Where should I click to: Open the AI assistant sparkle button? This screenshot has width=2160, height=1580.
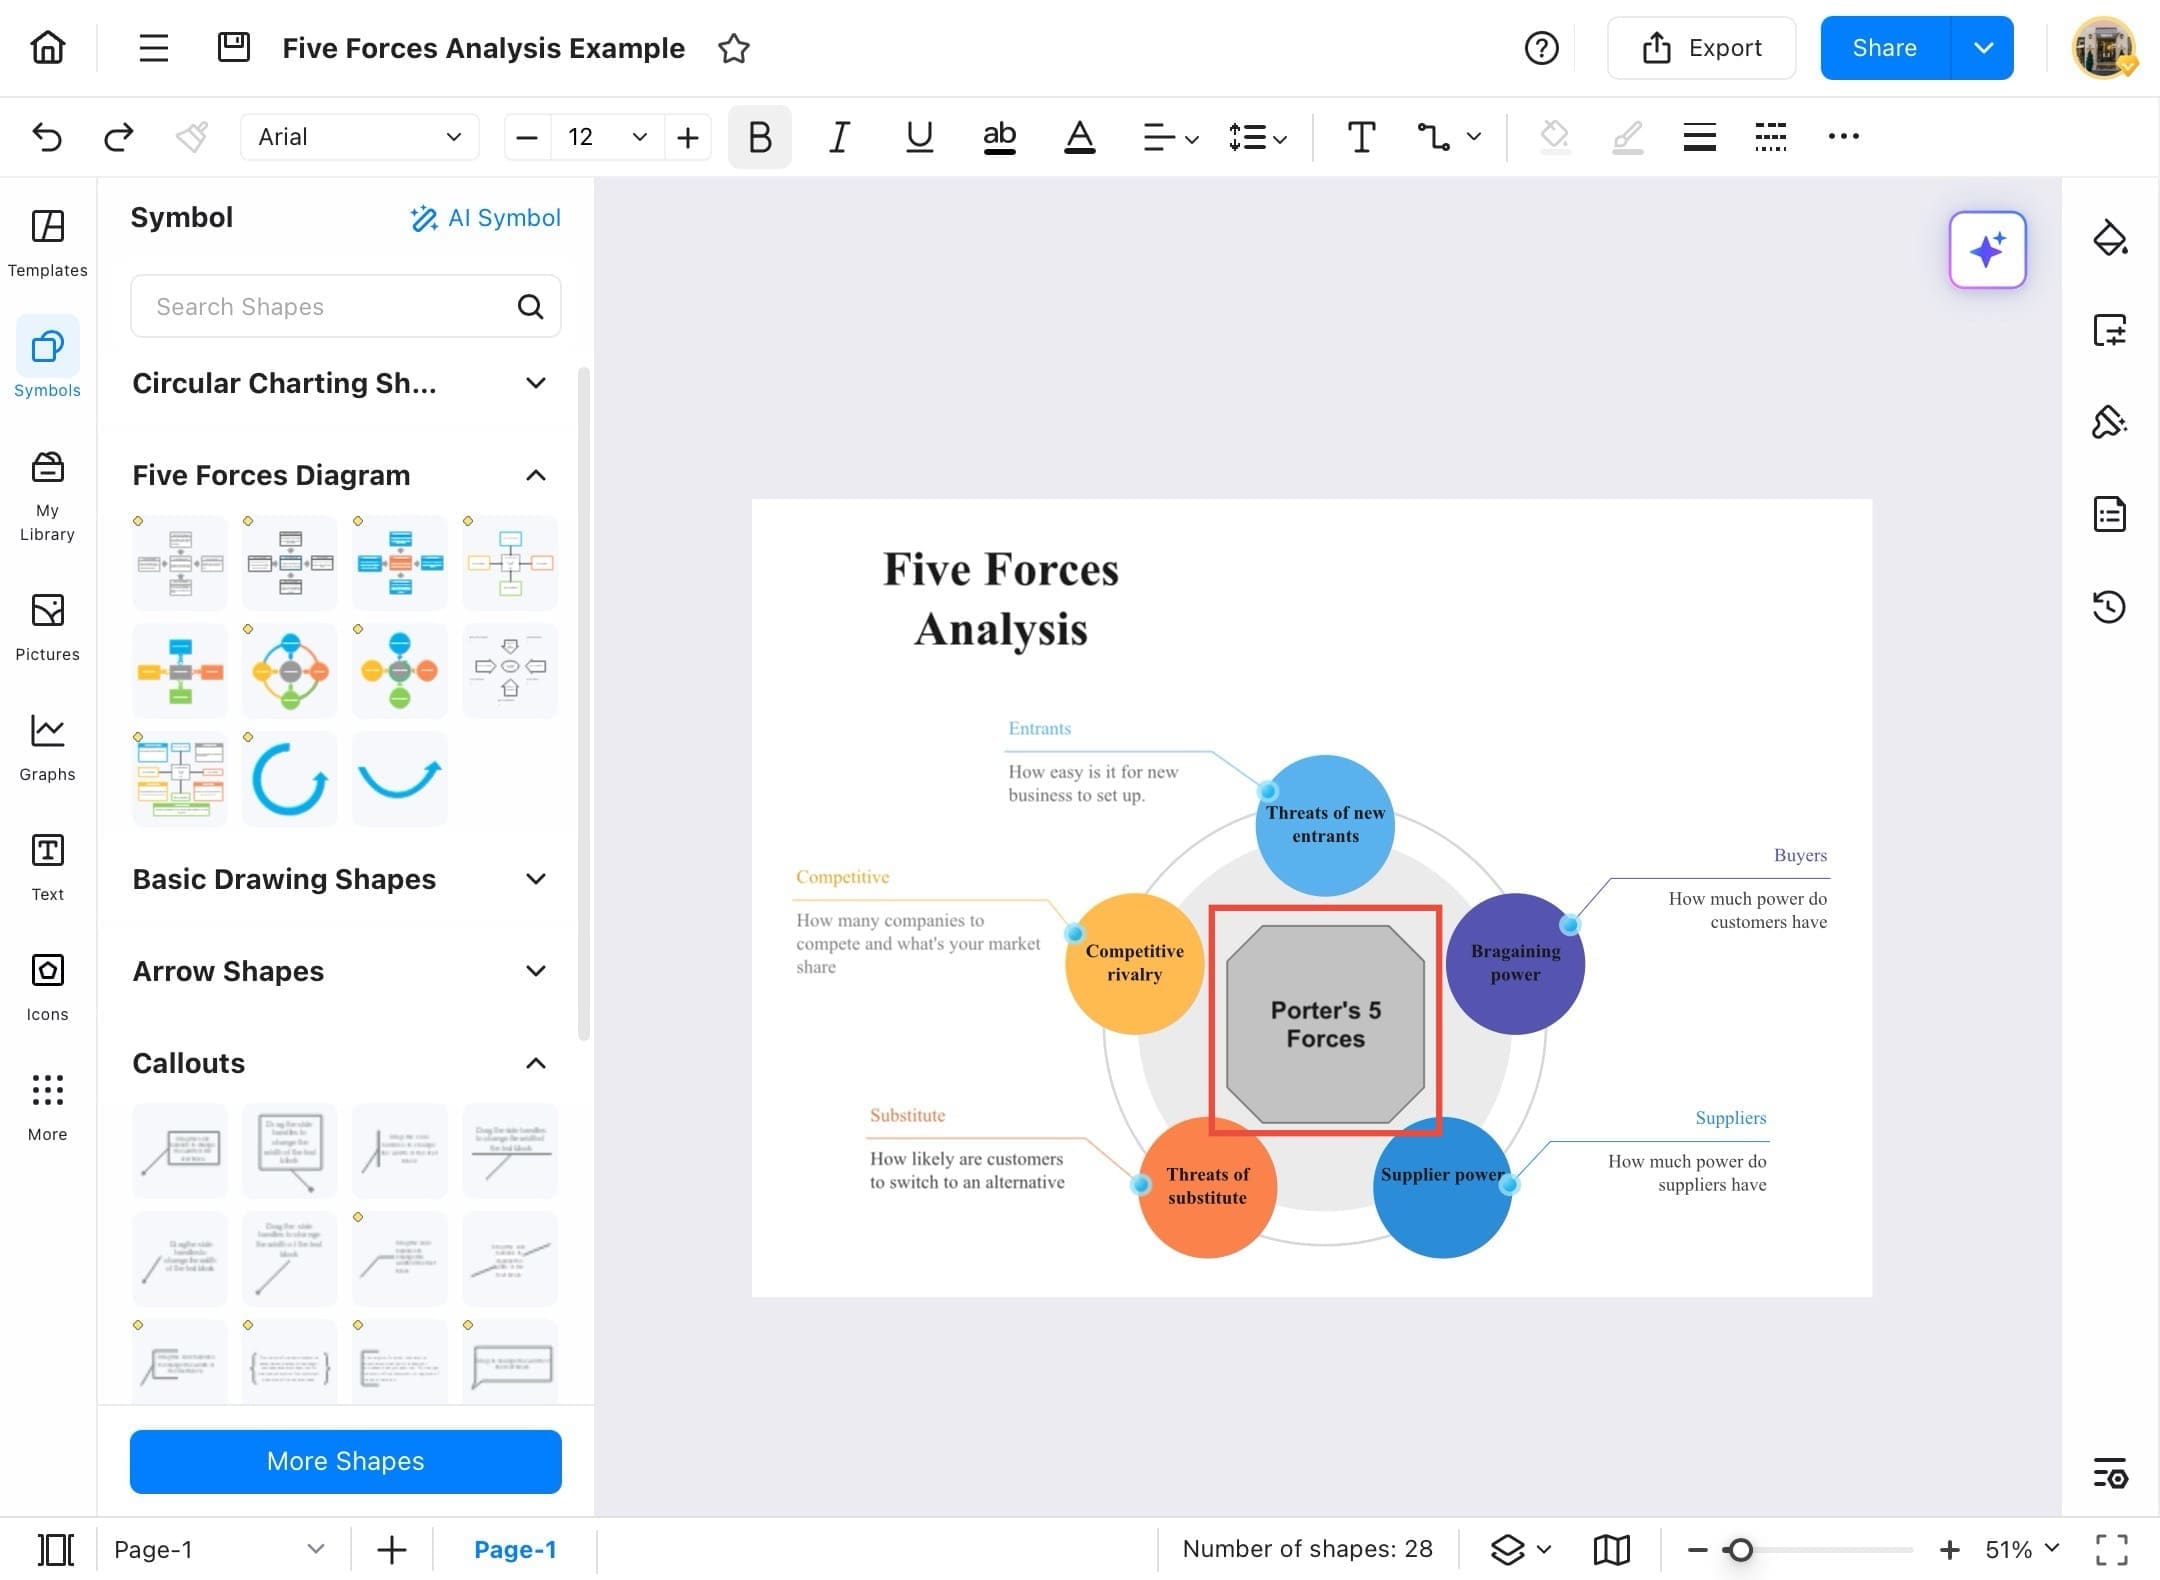tap(1987, 250)
